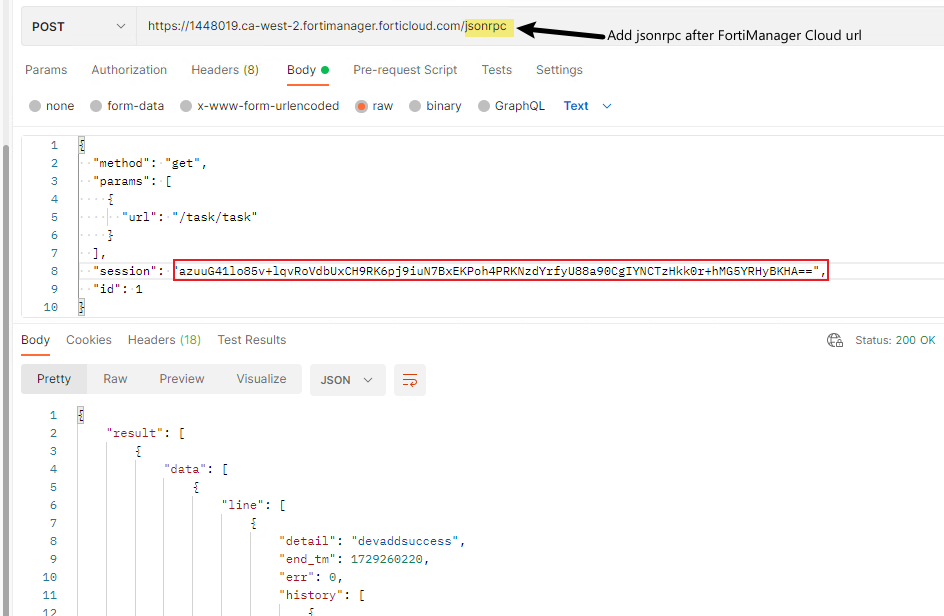Image resolution: width=944 pixels, height=616 pixels.
Task: Open the Test Results tab
Action: [x=252, y=340]
